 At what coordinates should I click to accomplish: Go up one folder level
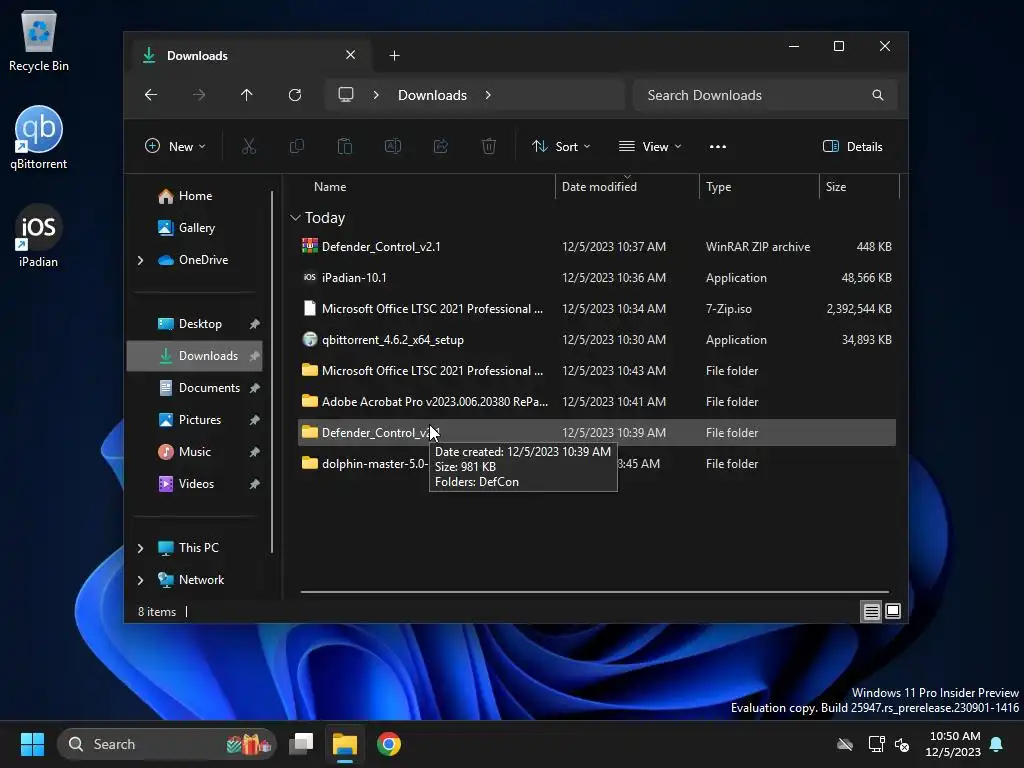point(246,95)
